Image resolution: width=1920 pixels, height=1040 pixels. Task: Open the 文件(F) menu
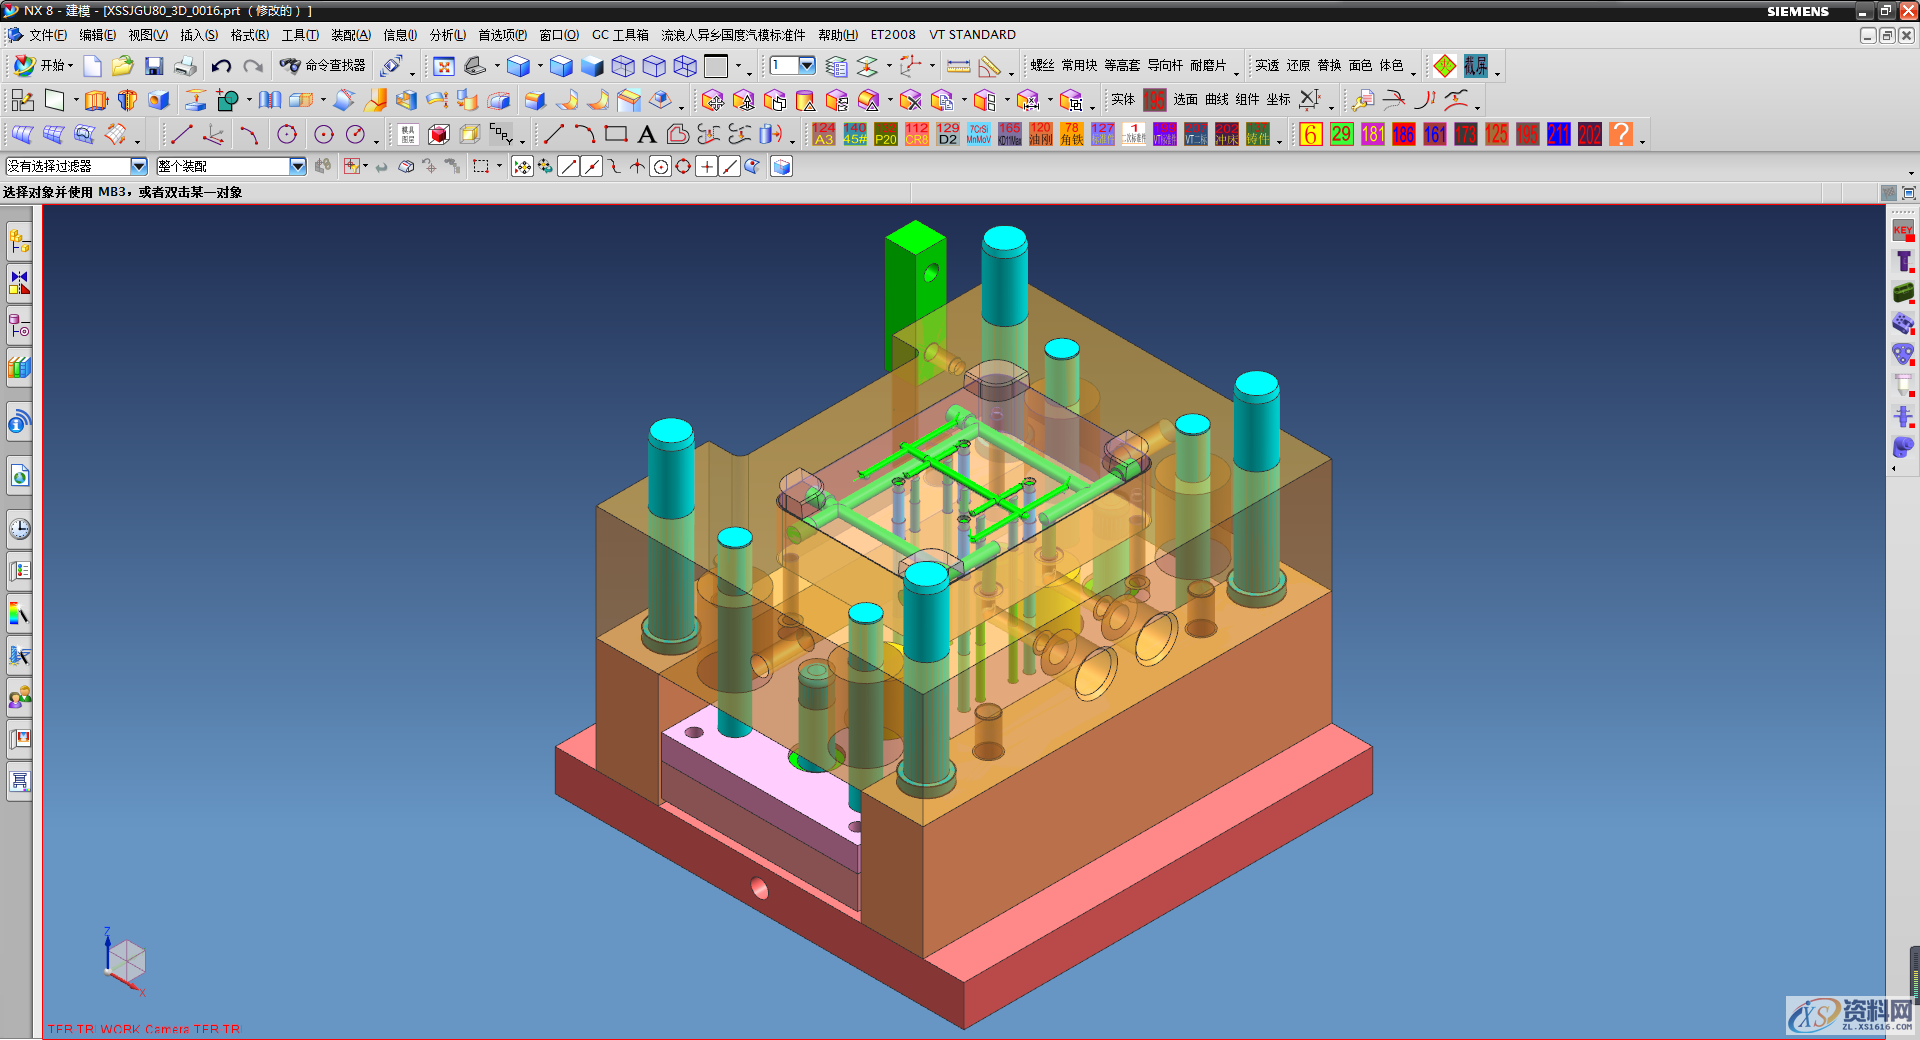[x=46, y=35]
